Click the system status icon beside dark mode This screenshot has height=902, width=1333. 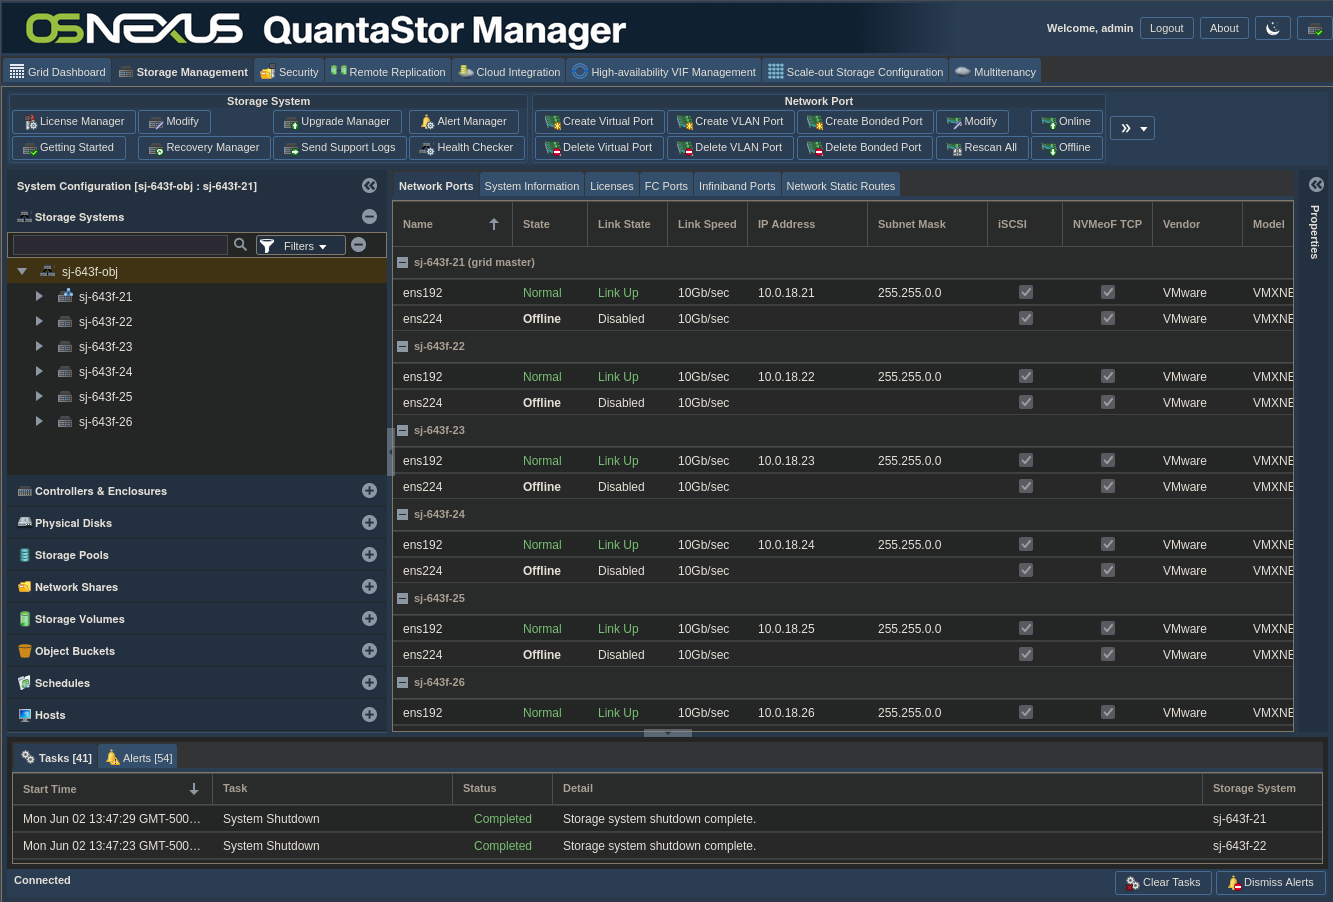(x=1314, y=28)
